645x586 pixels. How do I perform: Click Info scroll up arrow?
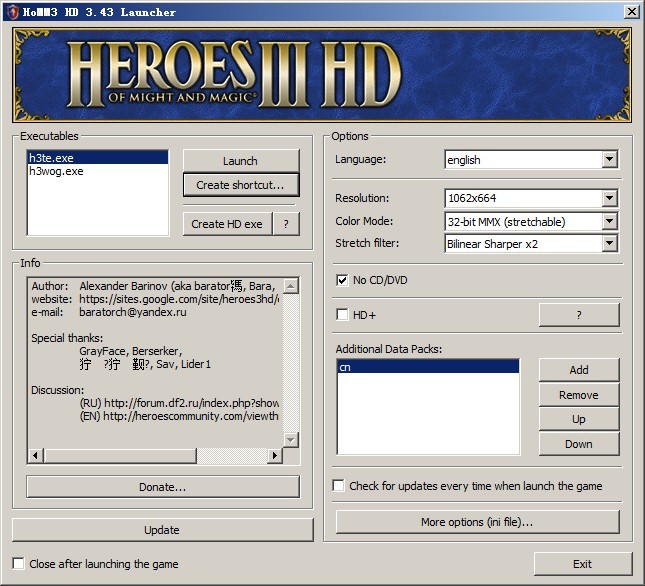(291, 286)
